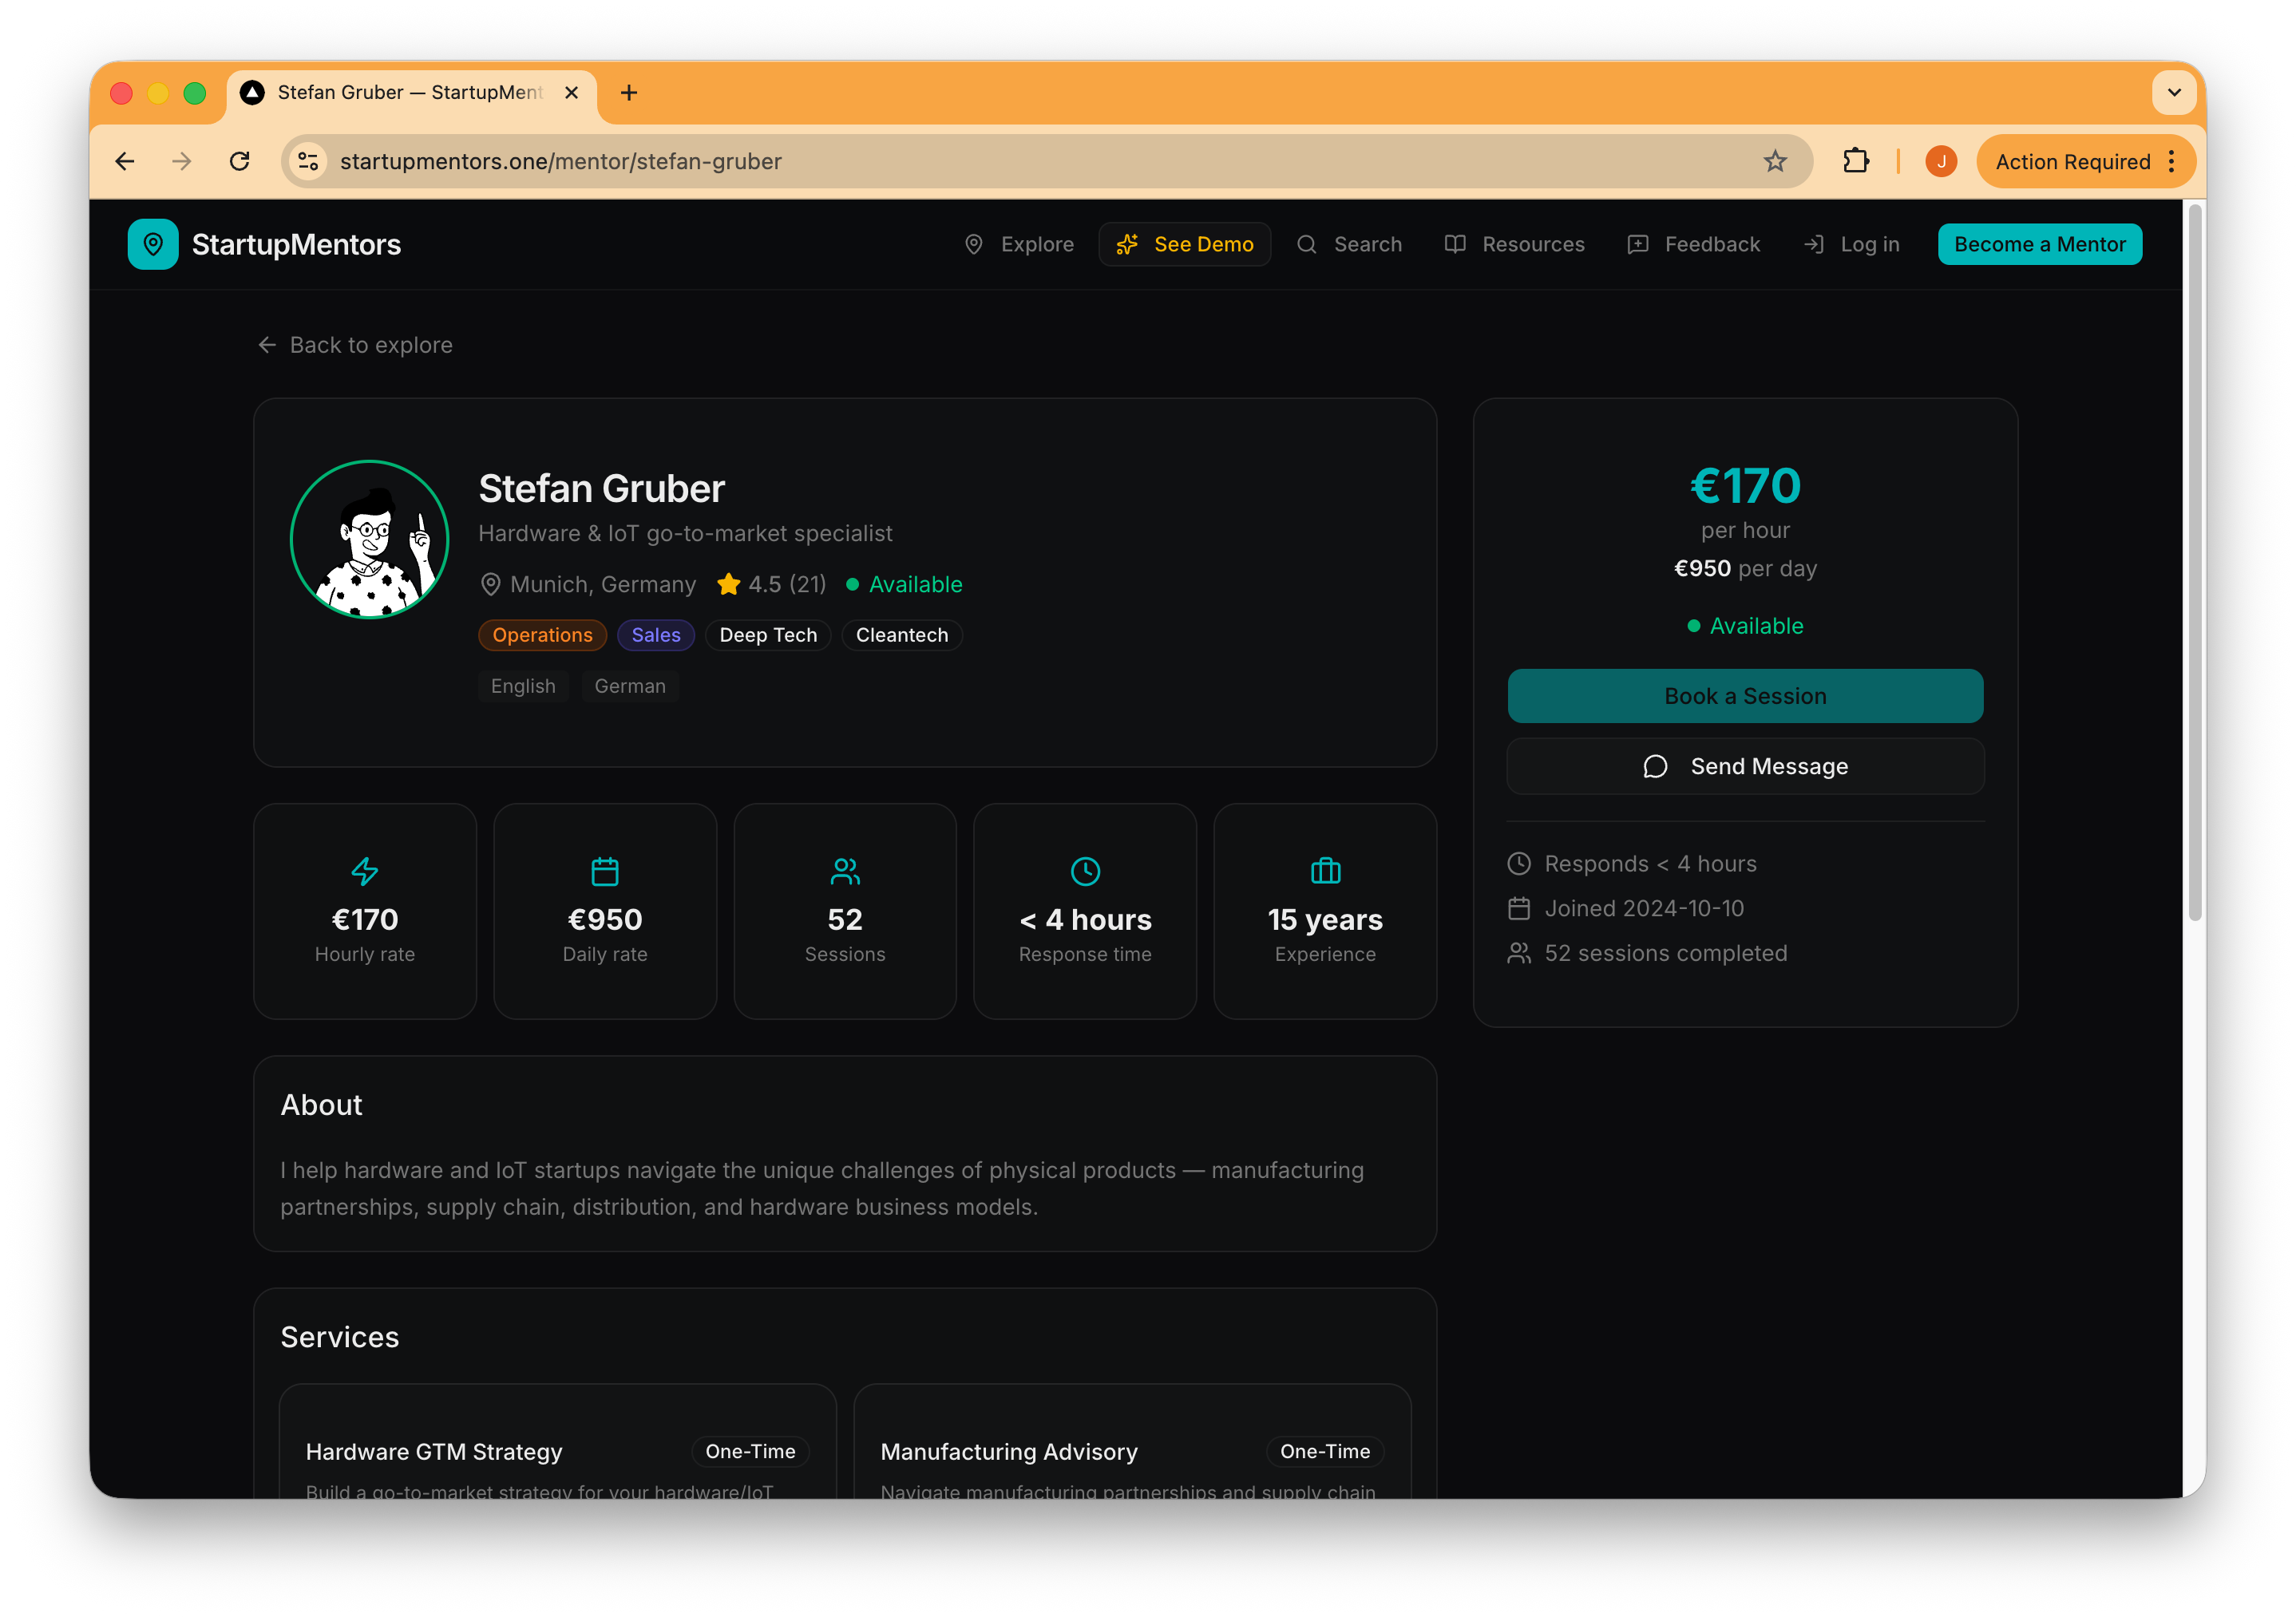Select the Stefan Gruber browser tab
This screenshot has width=2296, height=1617.
[411, 93]
